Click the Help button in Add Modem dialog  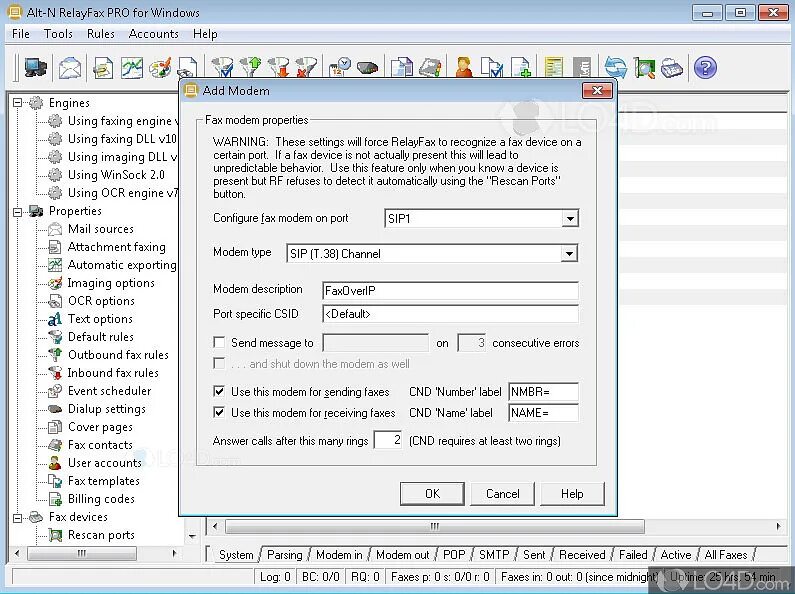point(572,494)
